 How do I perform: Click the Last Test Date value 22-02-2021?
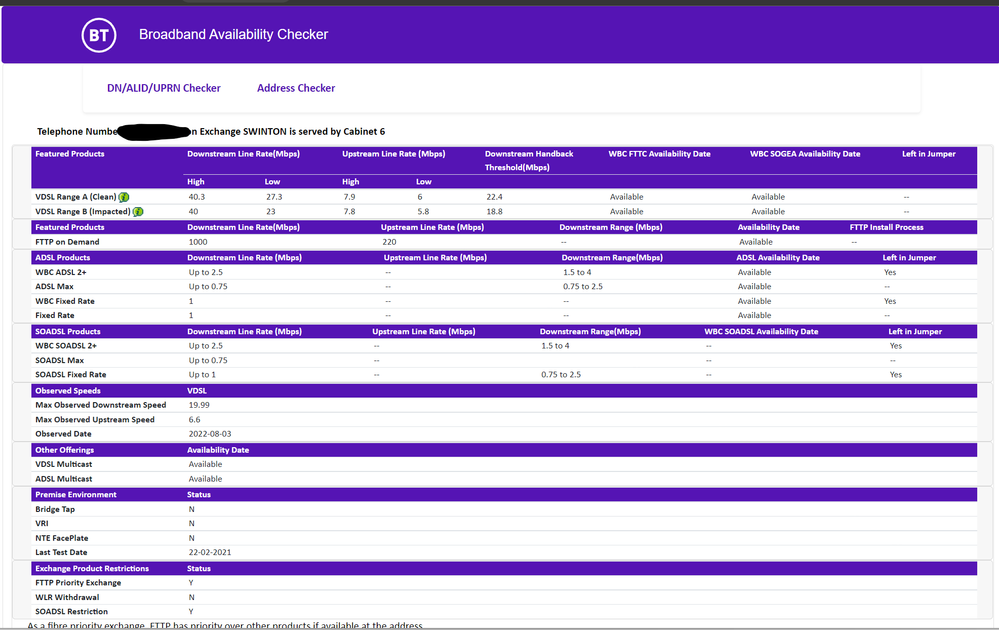(x=208, y=552)
